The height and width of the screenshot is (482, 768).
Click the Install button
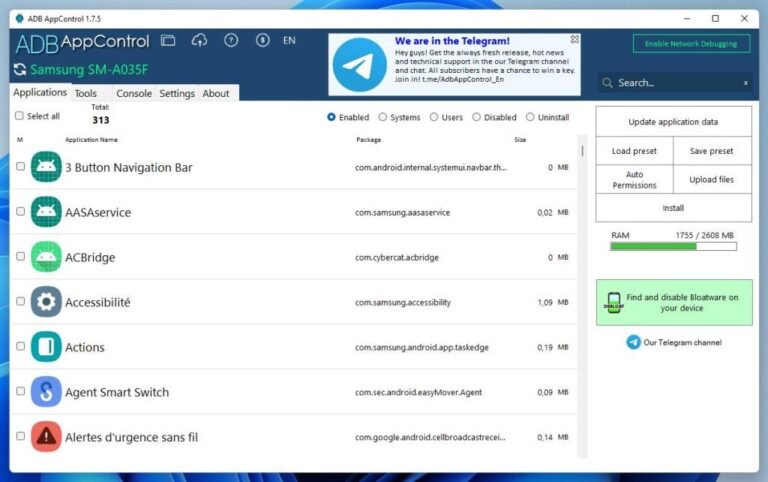(x=673, y=208)
